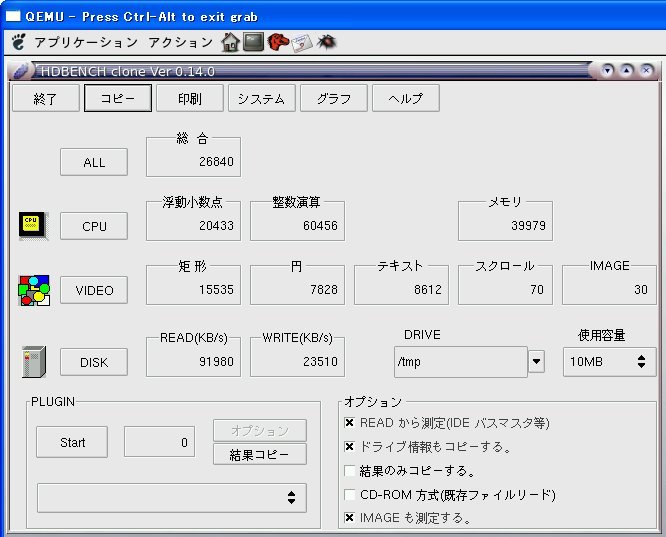Click the 矩形 value 15535

click(x=216, y=290)
